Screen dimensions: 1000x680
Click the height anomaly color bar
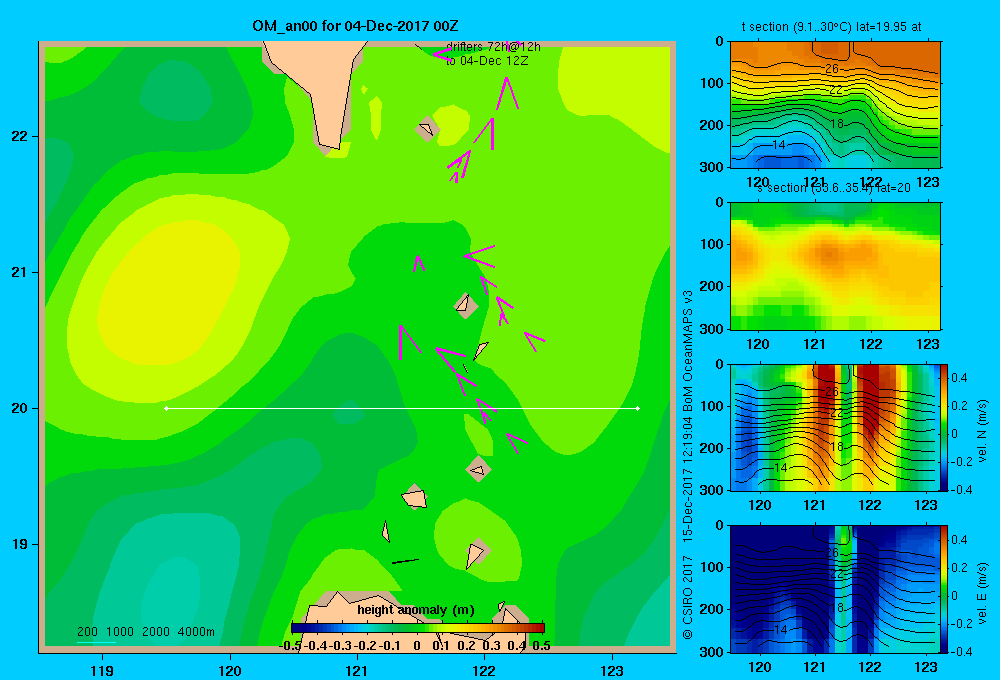click(x=418, y=628)
